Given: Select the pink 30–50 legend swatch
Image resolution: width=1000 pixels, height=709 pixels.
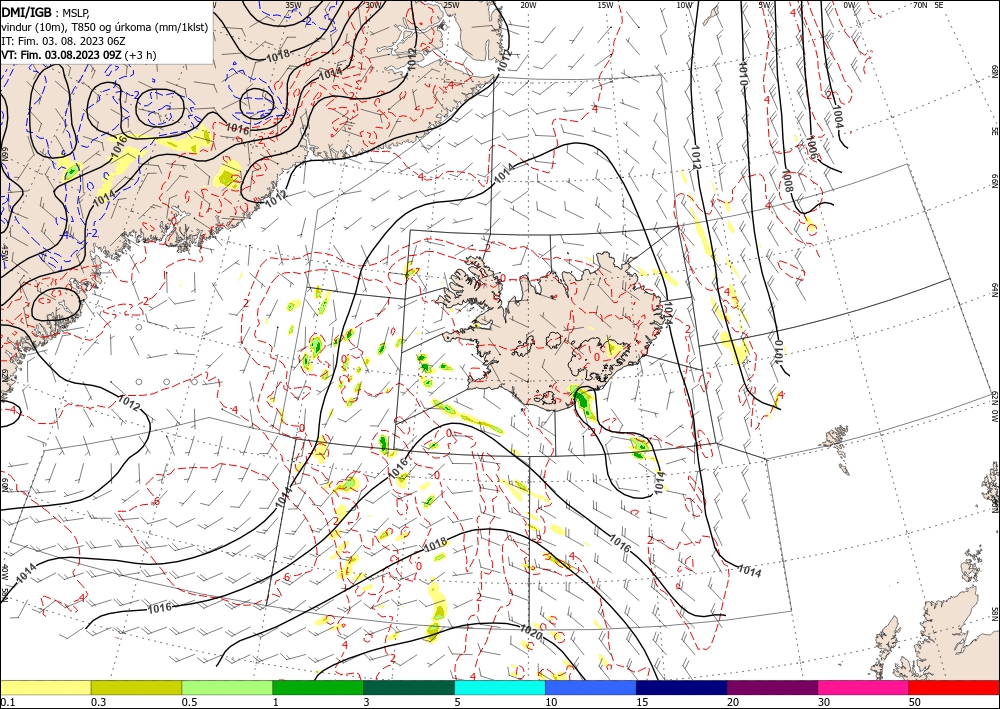Looking at the screenshot, I should pyautogui.click(x=864, y=687).
